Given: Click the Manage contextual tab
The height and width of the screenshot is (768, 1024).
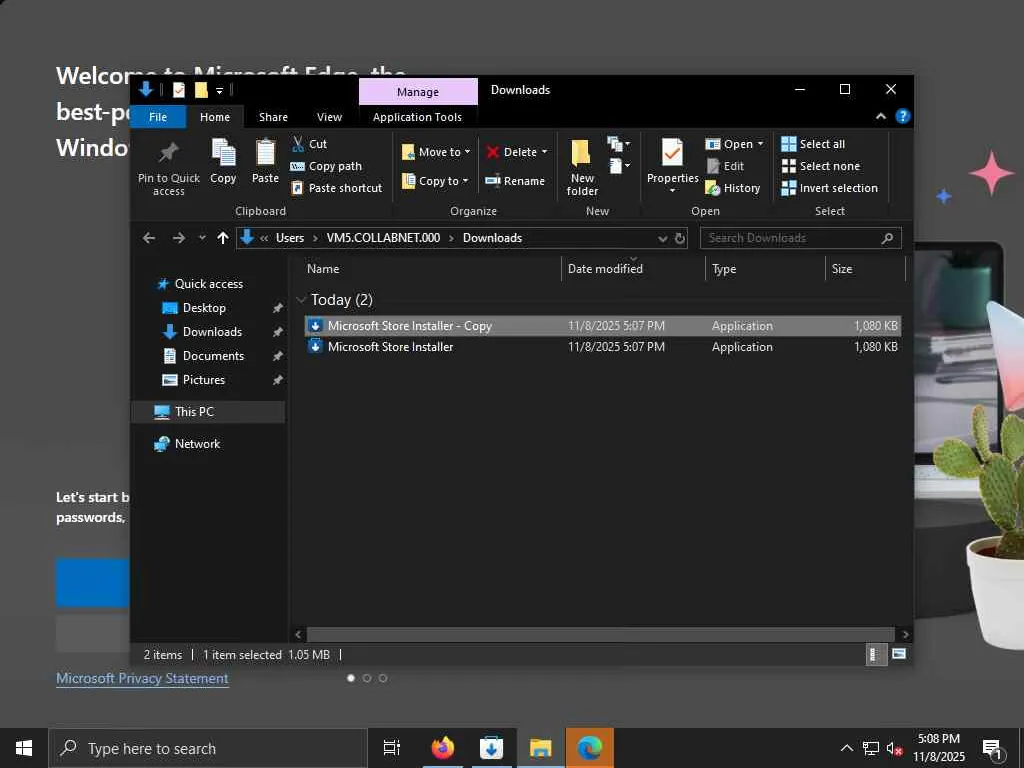Looking at the screenshot, I should coord(418,92).
